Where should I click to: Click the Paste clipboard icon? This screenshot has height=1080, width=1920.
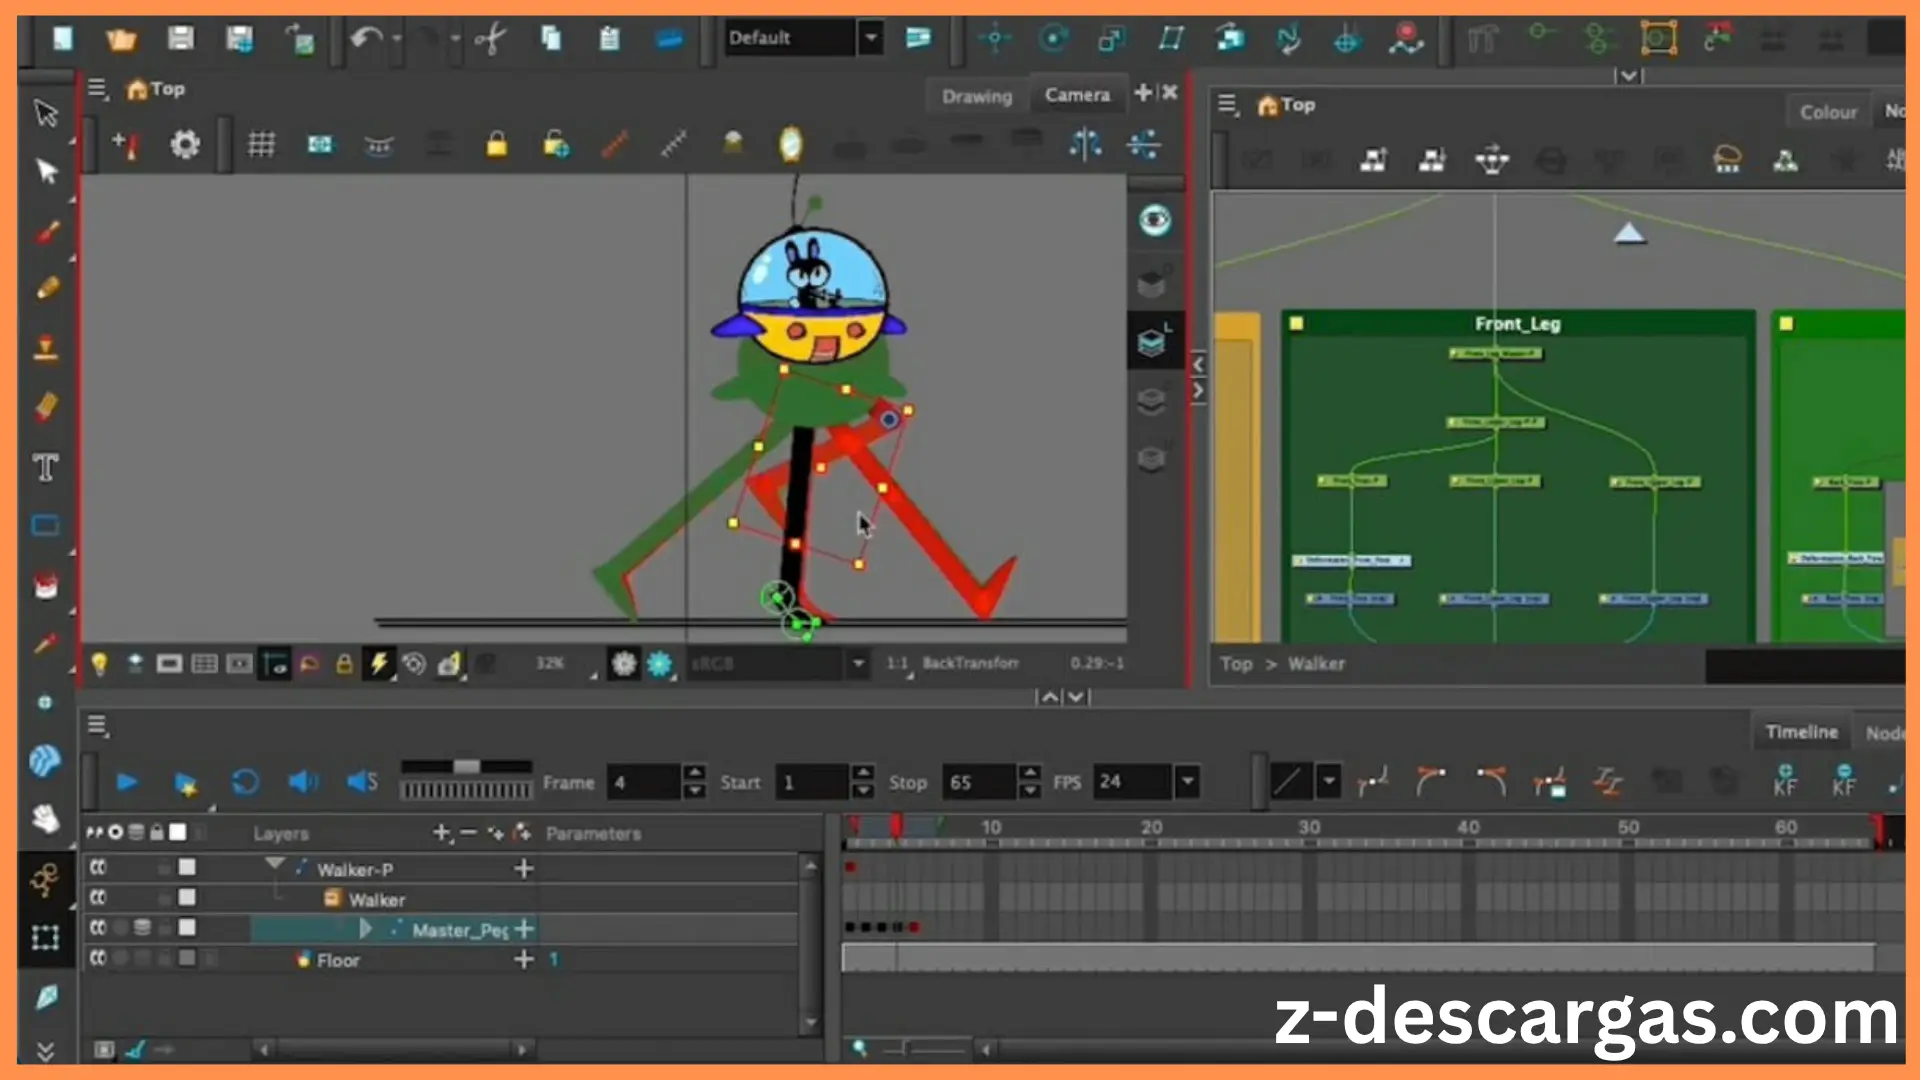pos(609,38)
